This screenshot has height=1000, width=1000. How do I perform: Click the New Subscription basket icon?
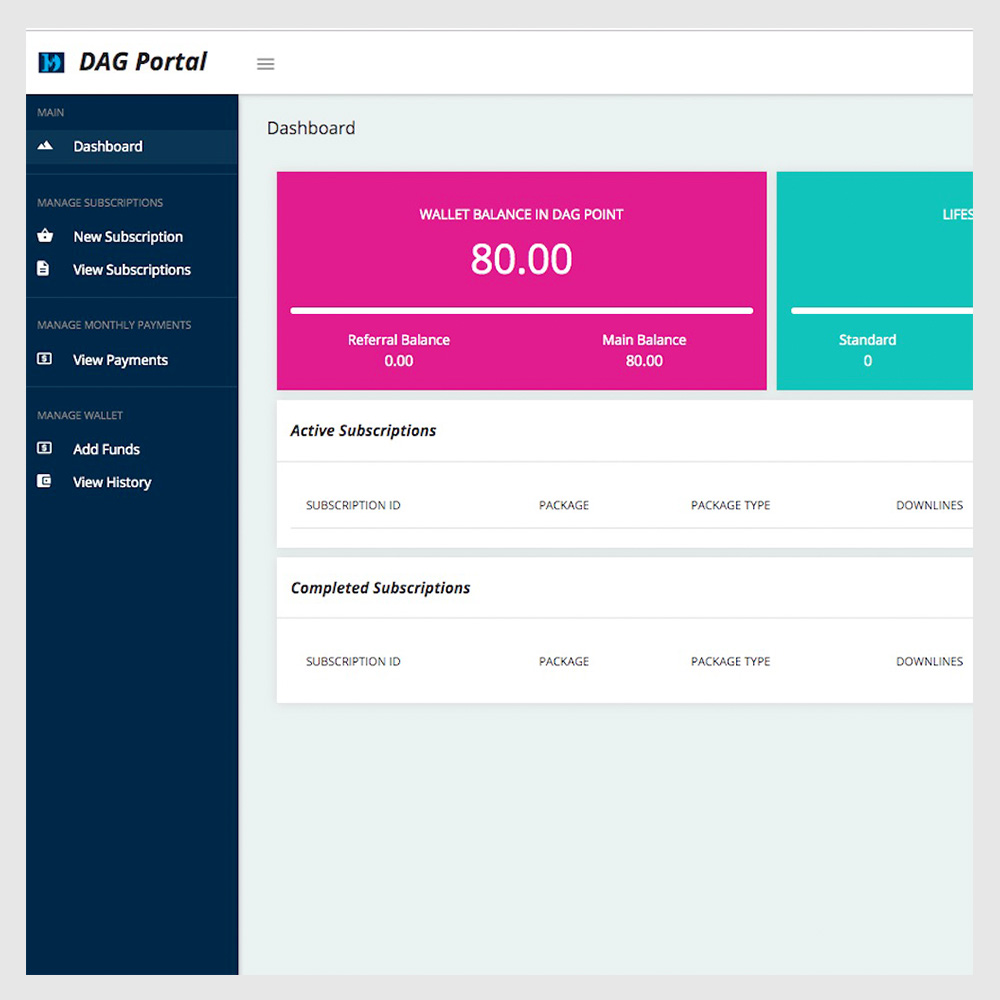tap(45, 237)
